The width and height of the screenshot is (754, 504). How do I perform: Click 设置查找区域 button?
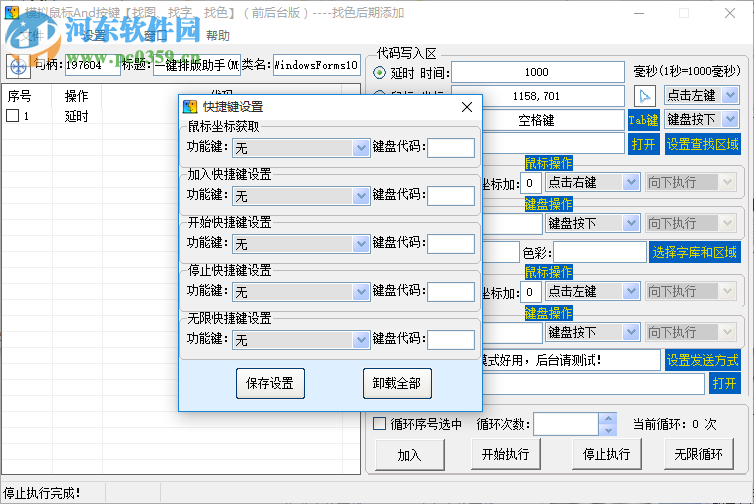pyautogui.click(x=703, y=144)
